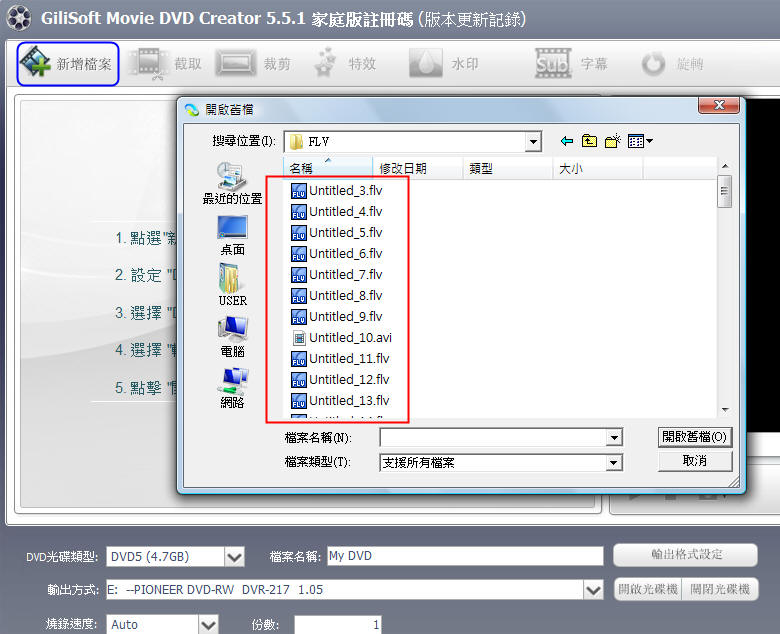Expand the DVD5 (4.7GB) disc type dropdown
This screenshot has width=780, height=634.
coord(234,556)
